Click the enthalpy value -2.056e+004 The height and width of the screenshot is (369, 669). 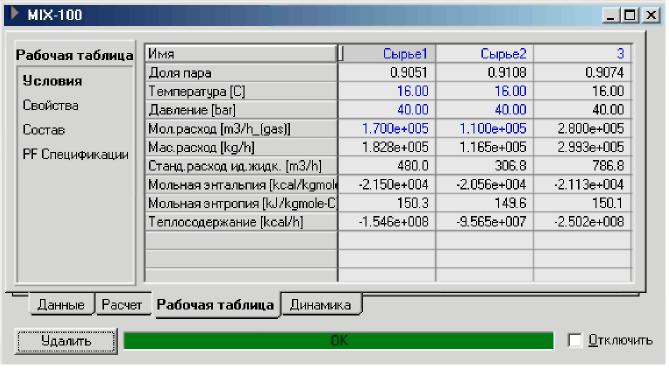tap(485, 185)
